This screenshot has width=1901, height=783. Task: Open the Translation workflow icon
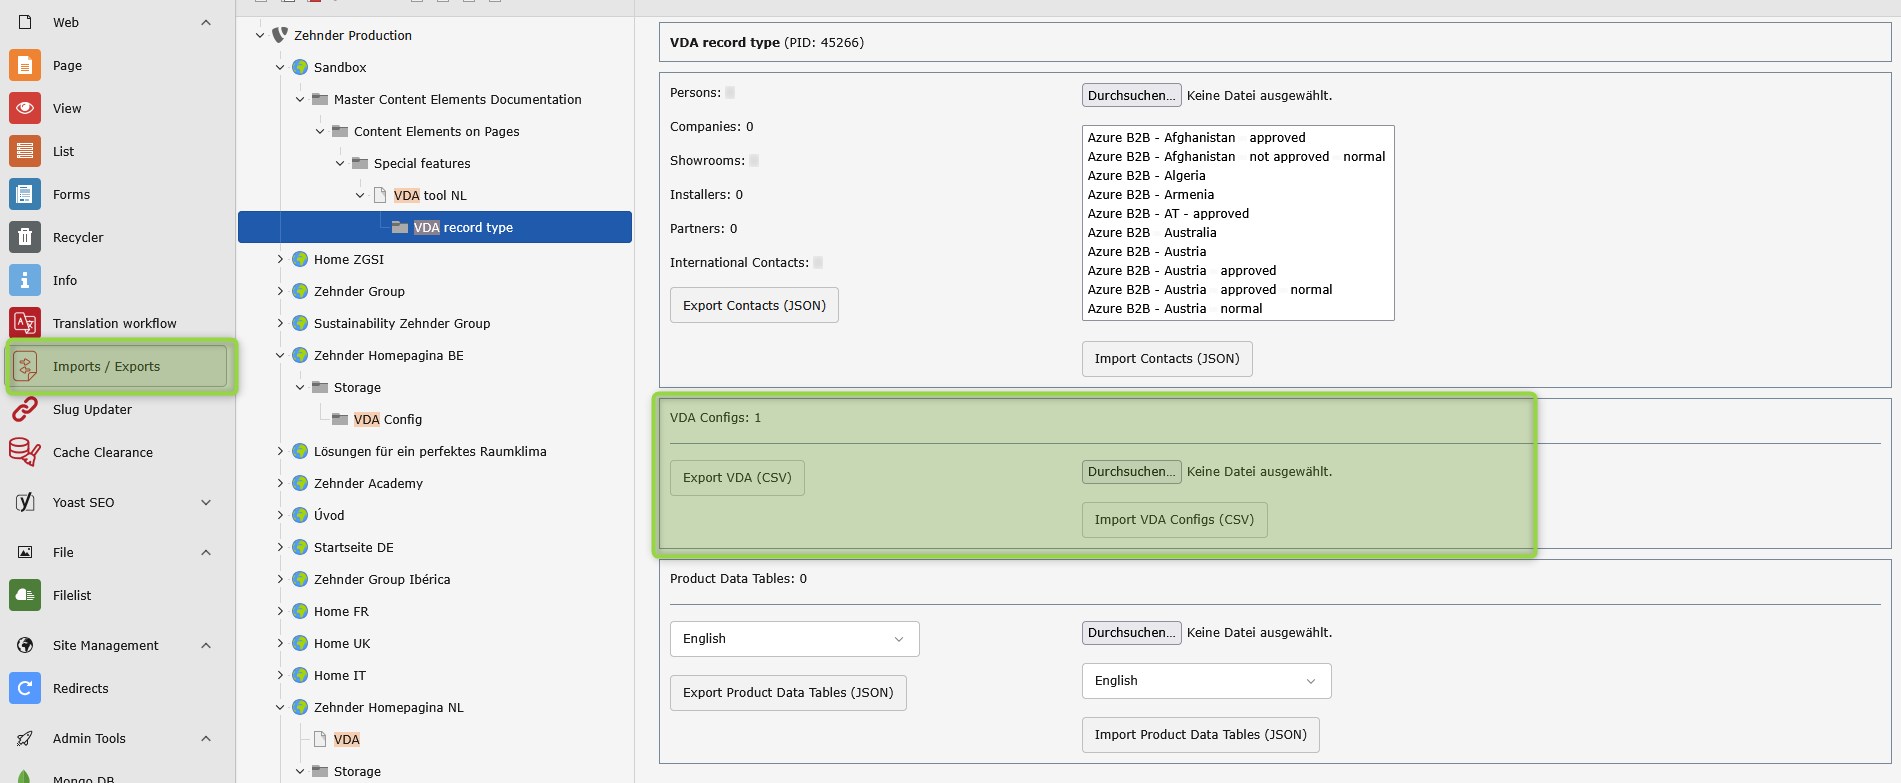click(x=25, y=323)
